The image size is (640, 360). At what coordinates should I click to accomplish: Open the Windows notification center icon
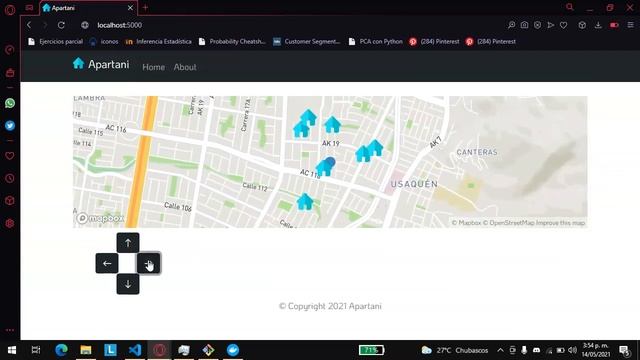click(624, 350)
